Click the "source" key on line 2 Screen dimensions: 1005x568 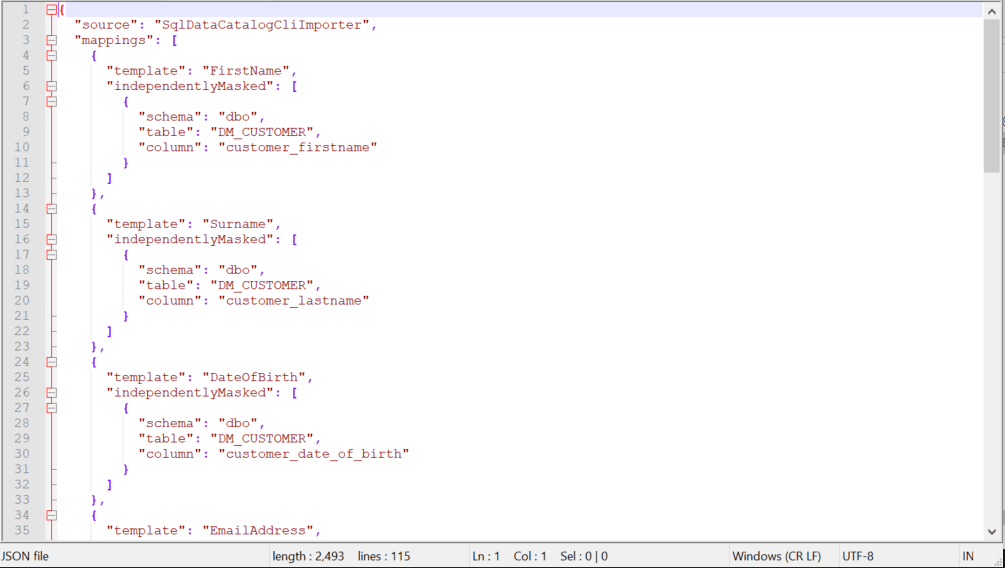[x=106, y=25]
